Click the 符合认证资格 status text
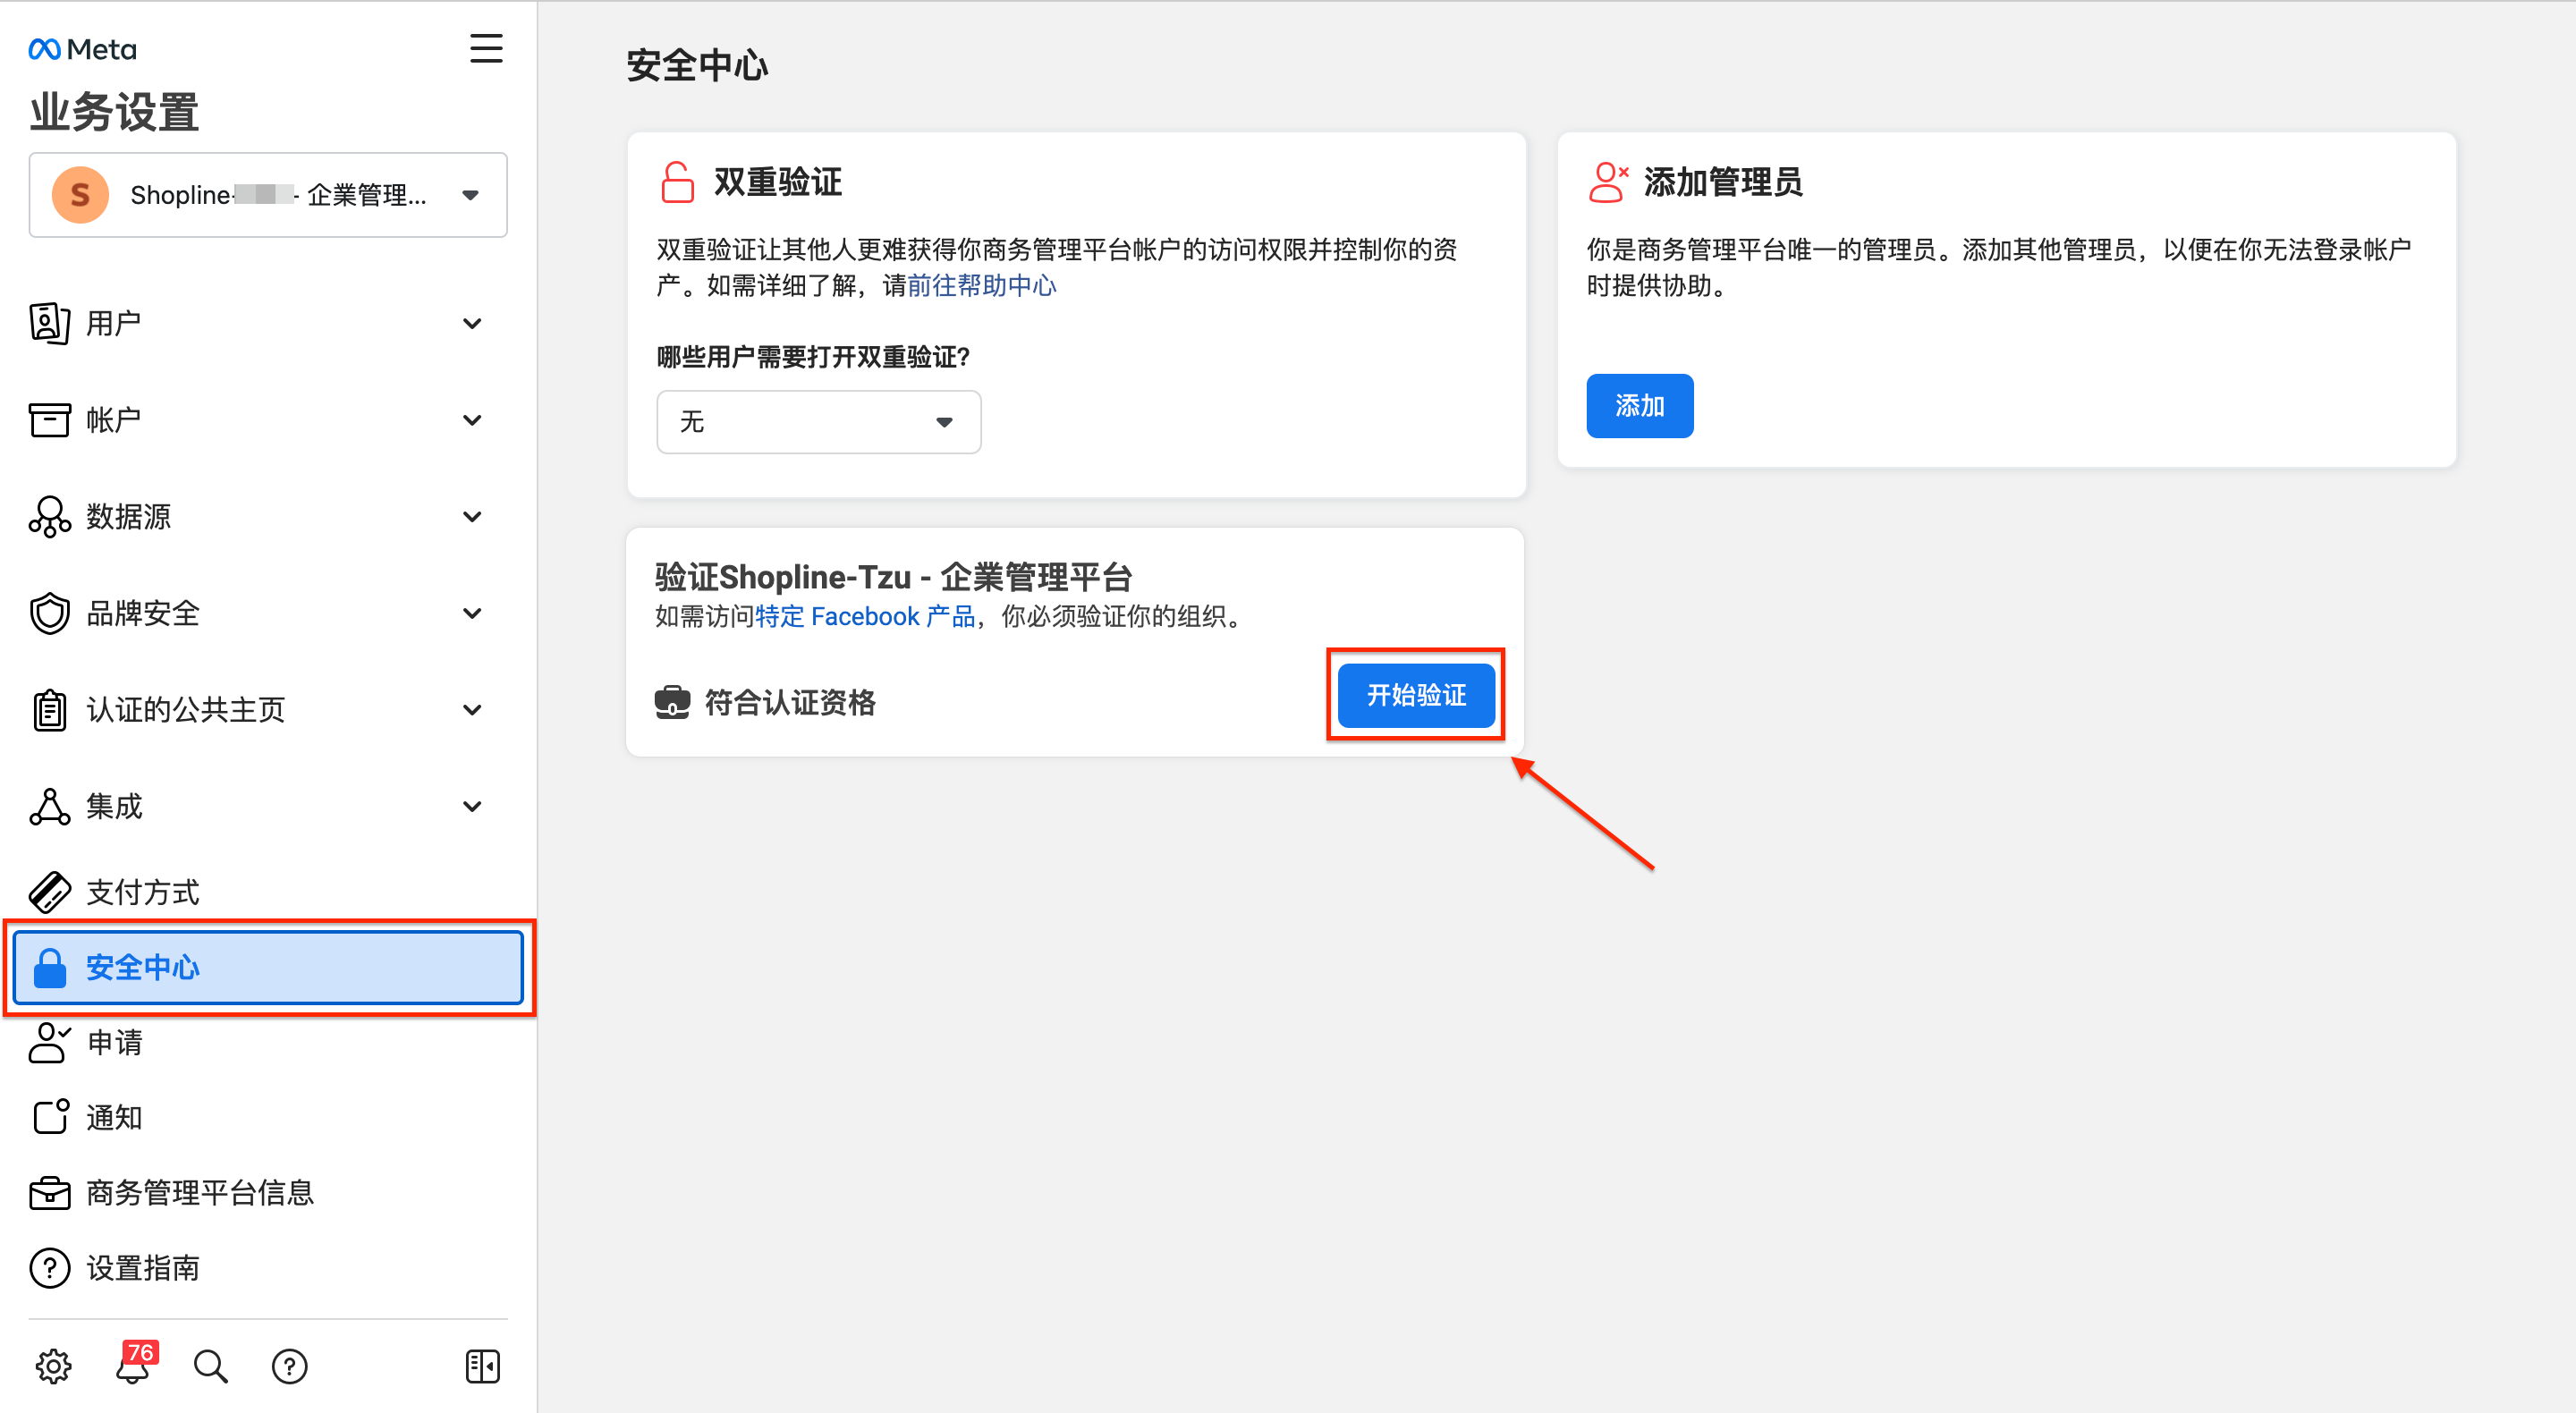Image resolution: width=2576 pixels, height=1413 pixels. pyautogui.click(x=790, y=702)
